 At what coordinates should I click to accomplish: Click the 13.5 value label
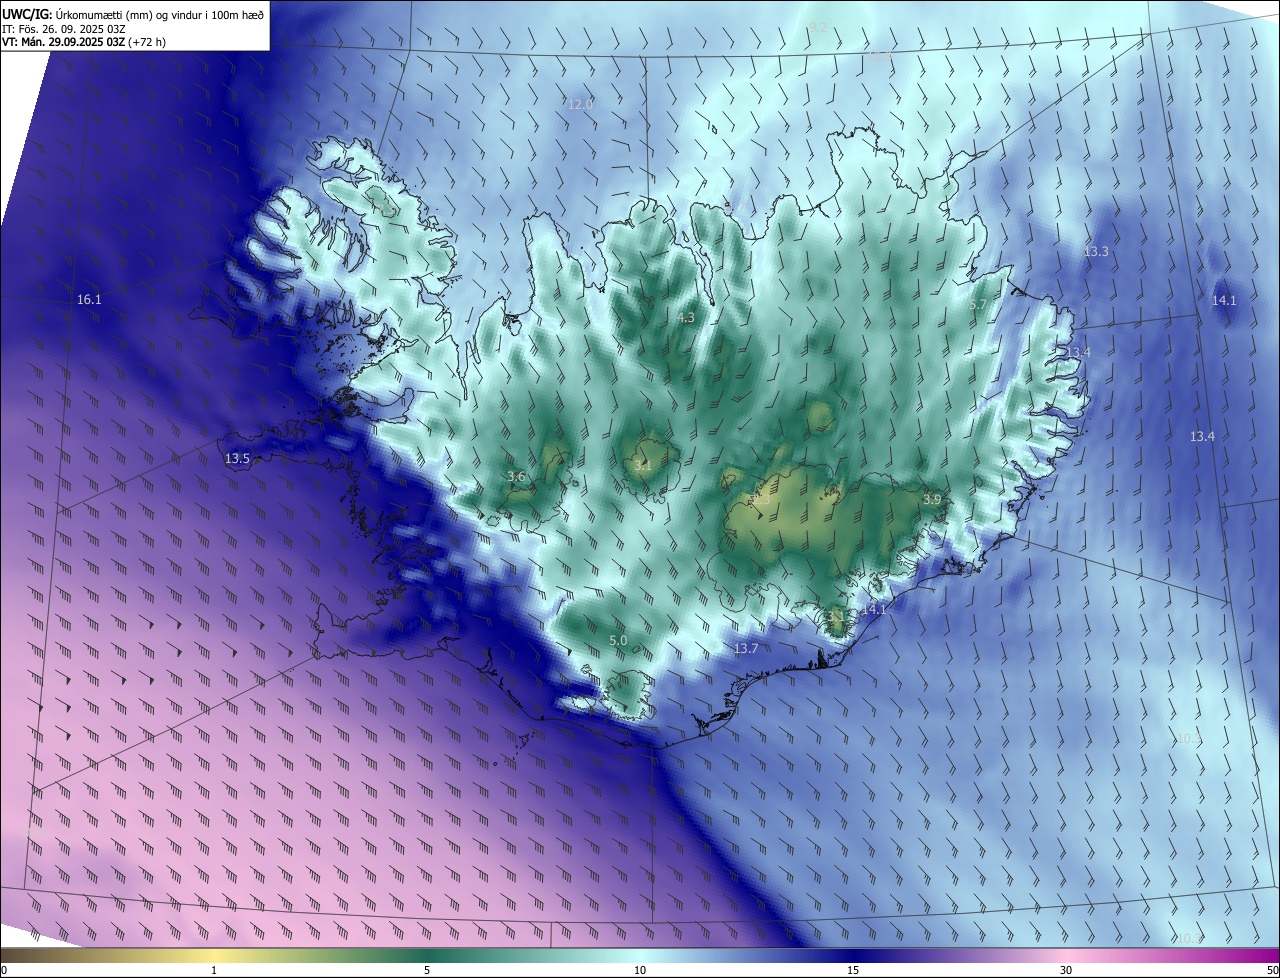click(x=237, y=458)
